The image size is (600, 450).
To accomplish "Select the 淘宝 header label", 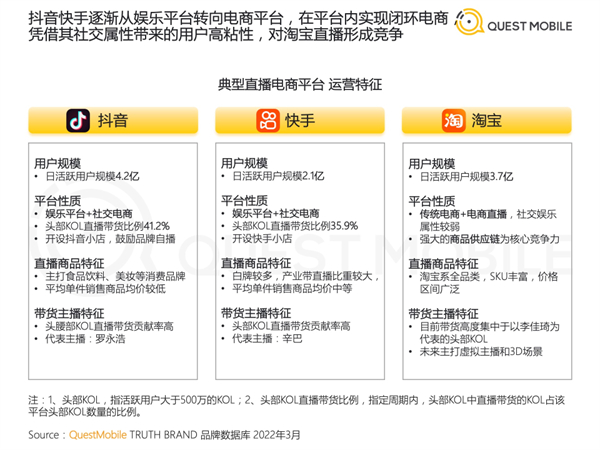I will click(486, 121).
